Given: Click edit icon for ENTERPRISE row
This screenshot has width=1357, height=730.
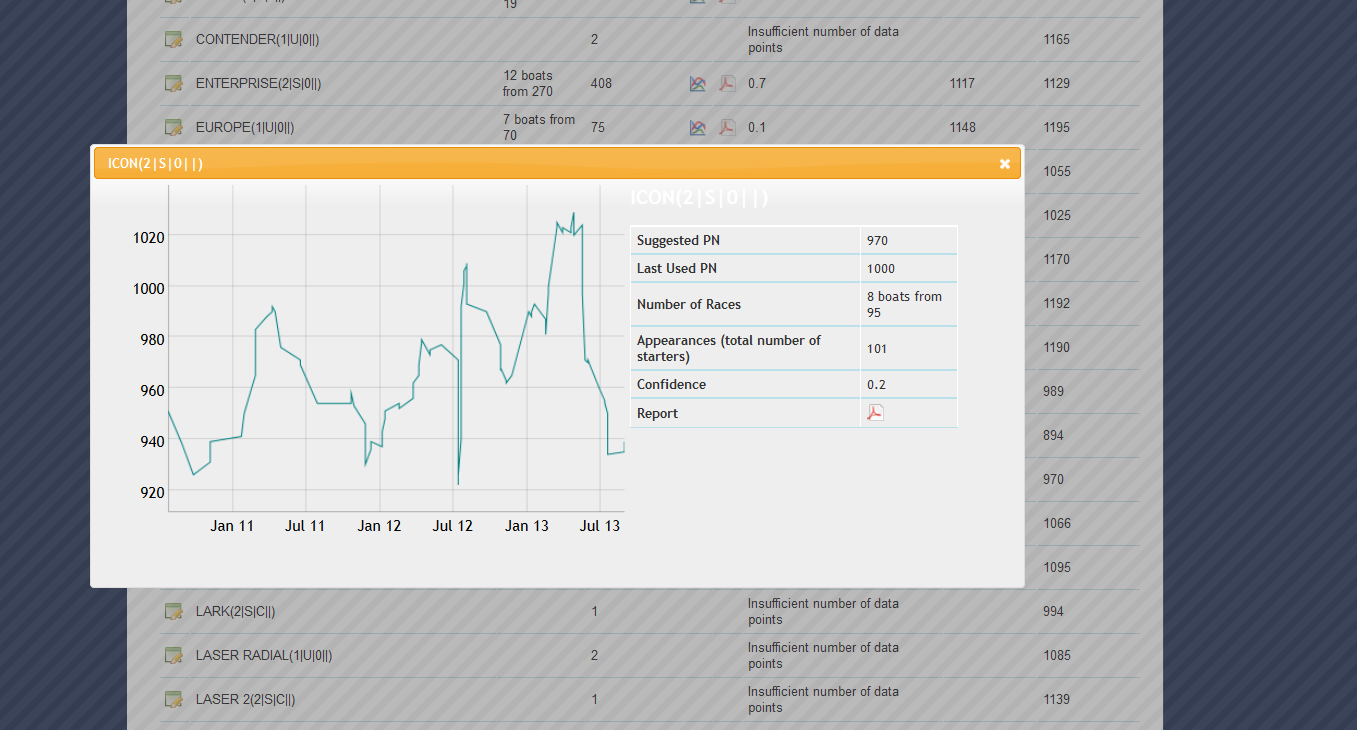Looking at the screenshot, I should pyautogui.click(x=174, y=83).
